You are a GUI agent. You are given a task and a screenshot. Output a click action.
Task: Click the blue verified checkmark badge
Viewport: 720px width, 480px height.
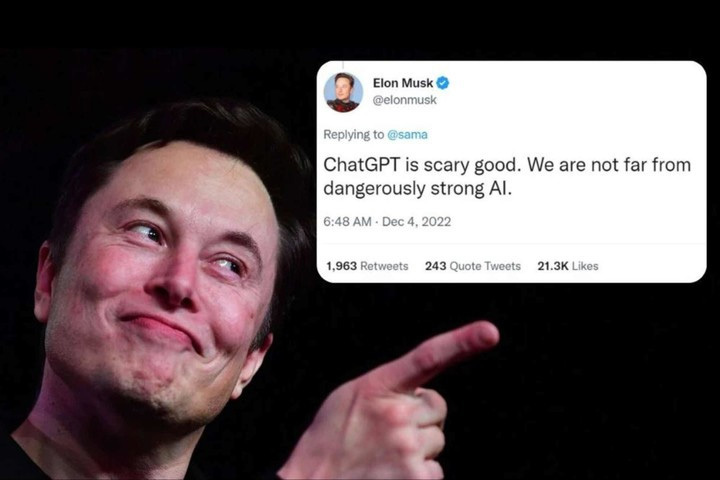pyautogui.click(x=443, y=83)
